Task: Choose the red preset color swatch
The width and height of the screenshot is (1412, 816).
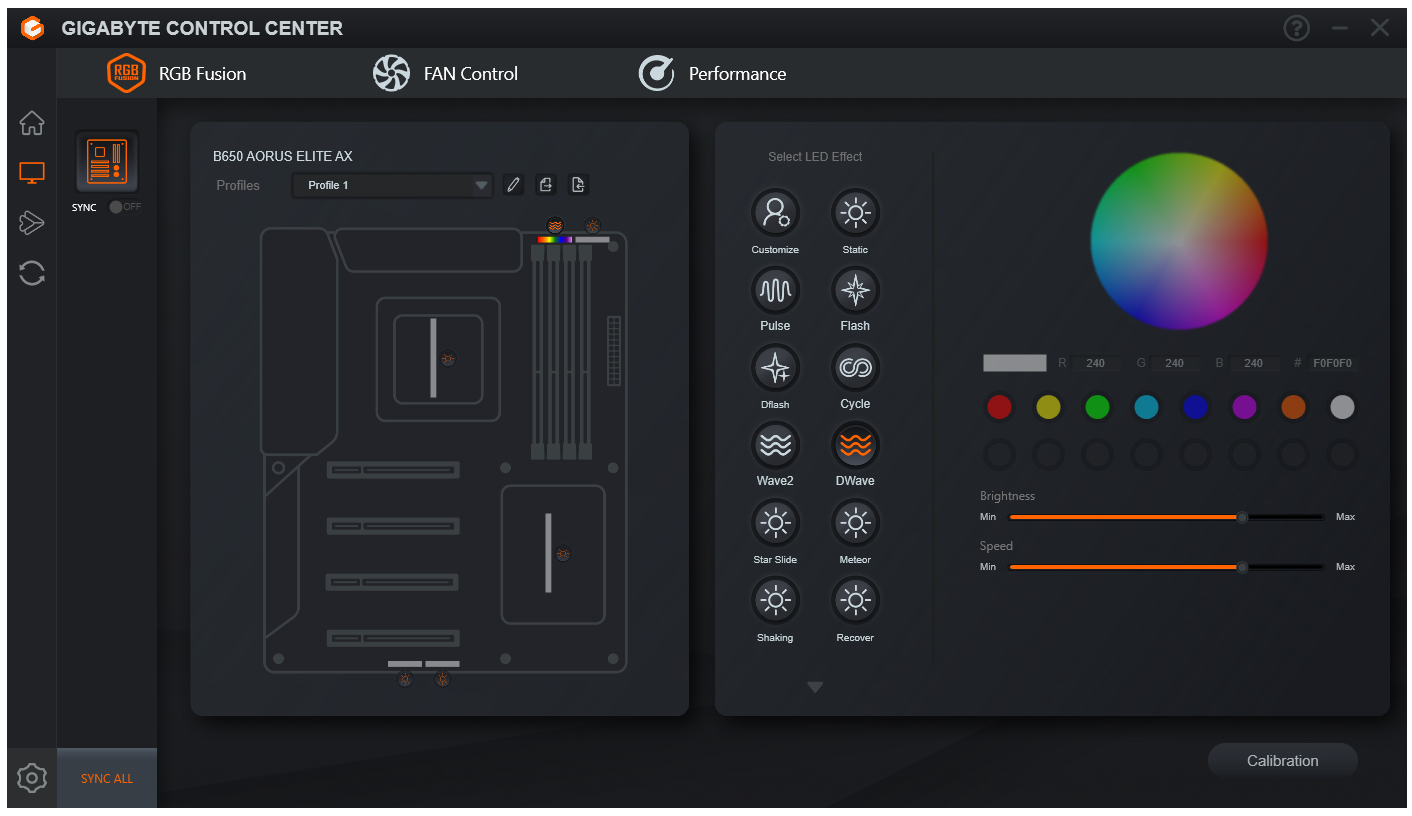Action: point(999,407)
